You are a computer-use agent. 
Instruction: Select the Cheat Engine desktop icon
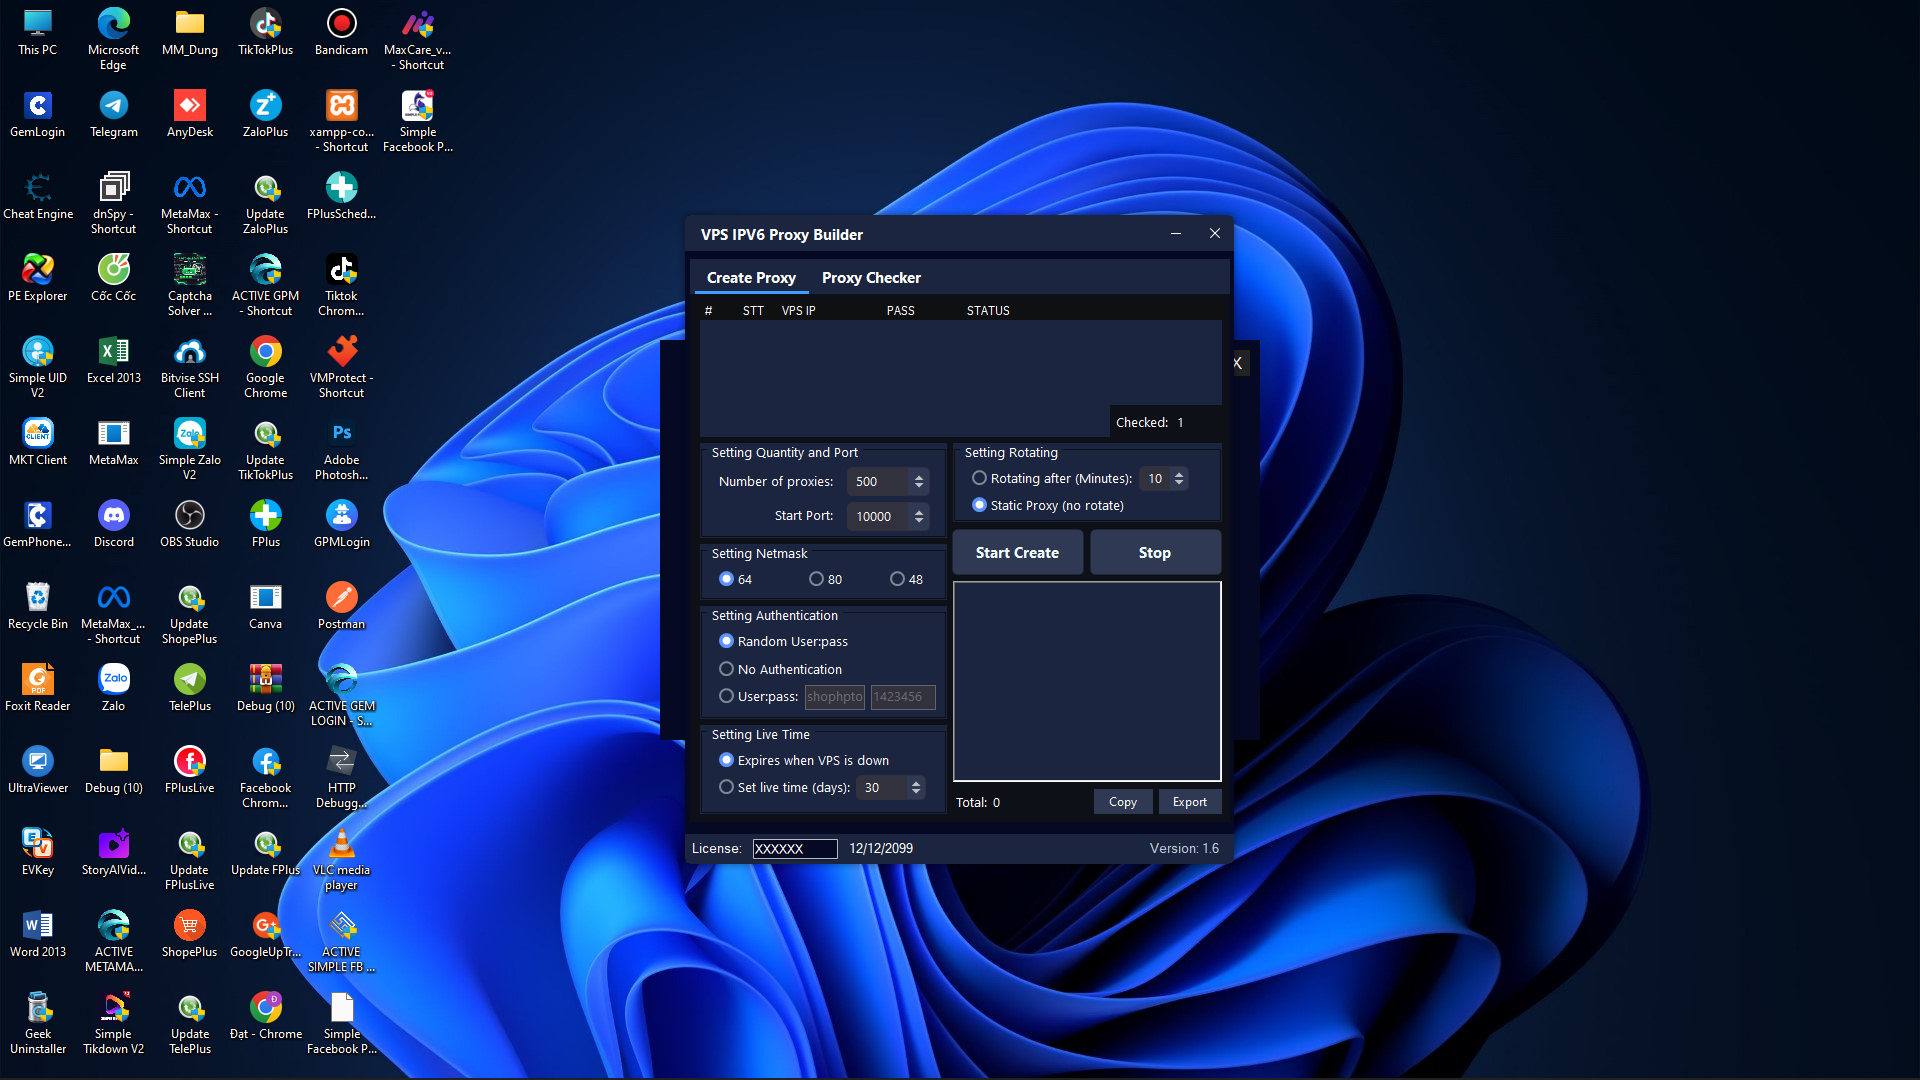(37, 196)
